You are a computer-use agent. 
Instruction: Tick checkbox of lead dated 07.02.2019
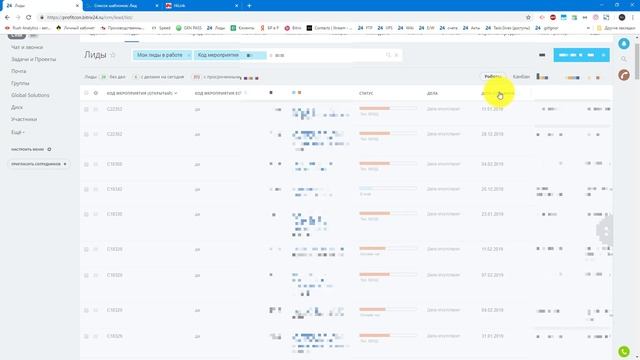86,276
